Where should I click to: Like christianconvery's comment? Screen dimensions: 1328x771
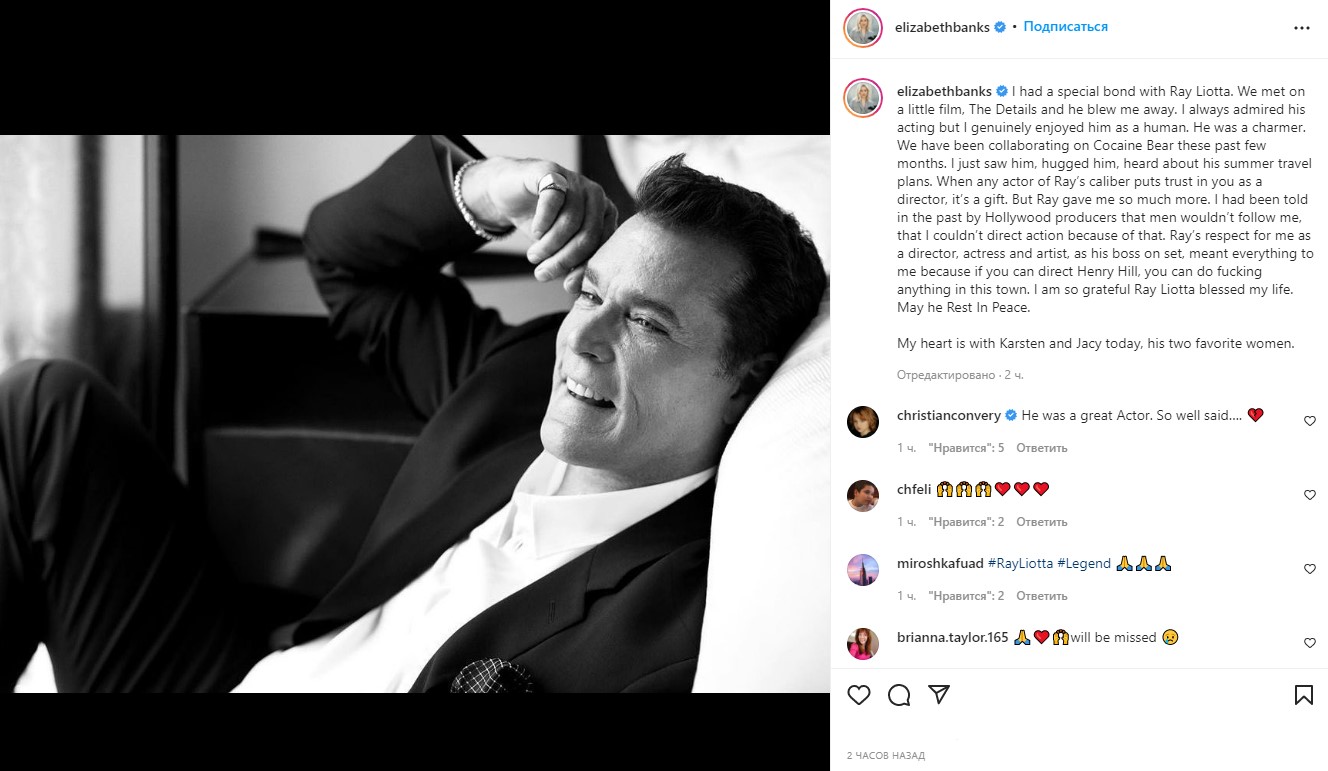[x=1310, y=421]
